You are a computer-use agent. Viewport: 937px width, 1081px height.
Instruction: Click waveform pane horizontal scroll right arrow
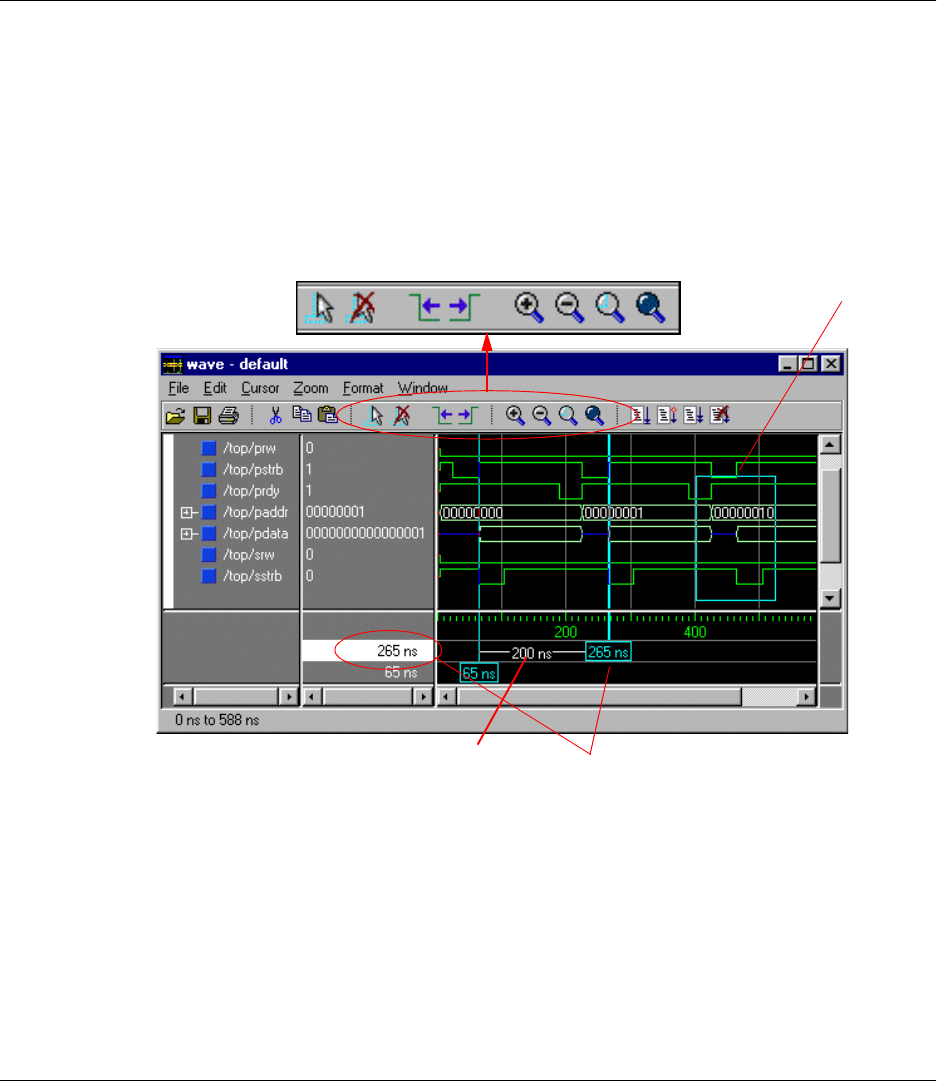[806, 697]
